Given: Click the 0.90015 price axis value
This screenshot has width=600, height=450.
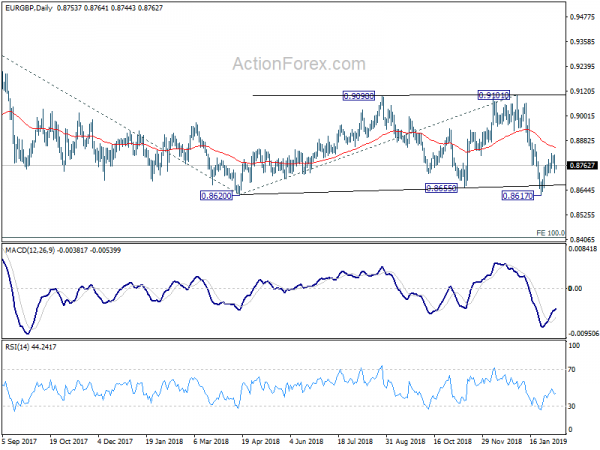Looking at the screenshot, I should point(582,116).
